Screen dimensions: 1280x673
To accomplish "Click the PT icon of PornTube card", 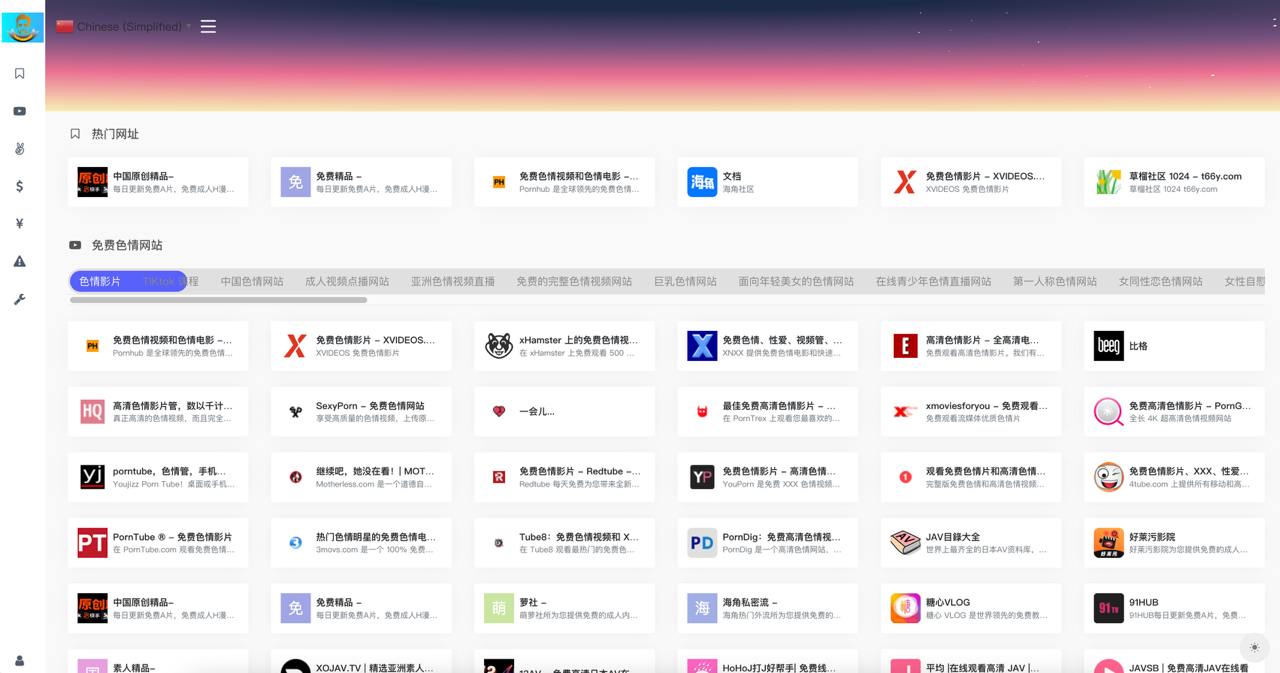I will coord(92,543).
